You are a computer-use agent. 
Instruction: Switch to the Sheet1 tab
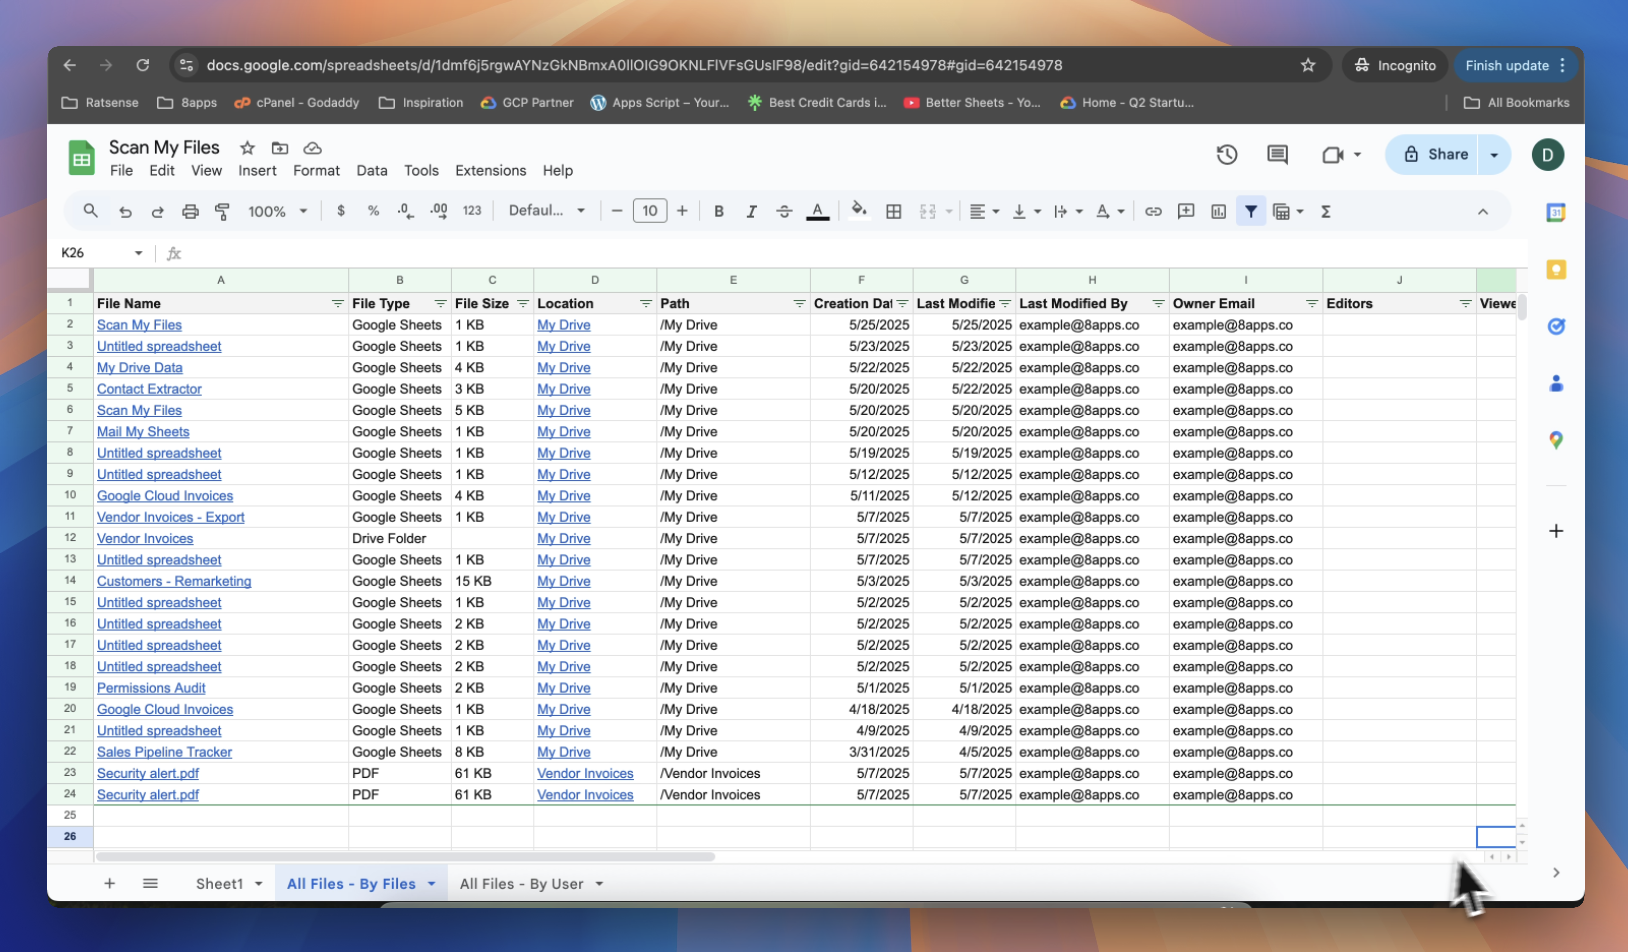[219, 884]
